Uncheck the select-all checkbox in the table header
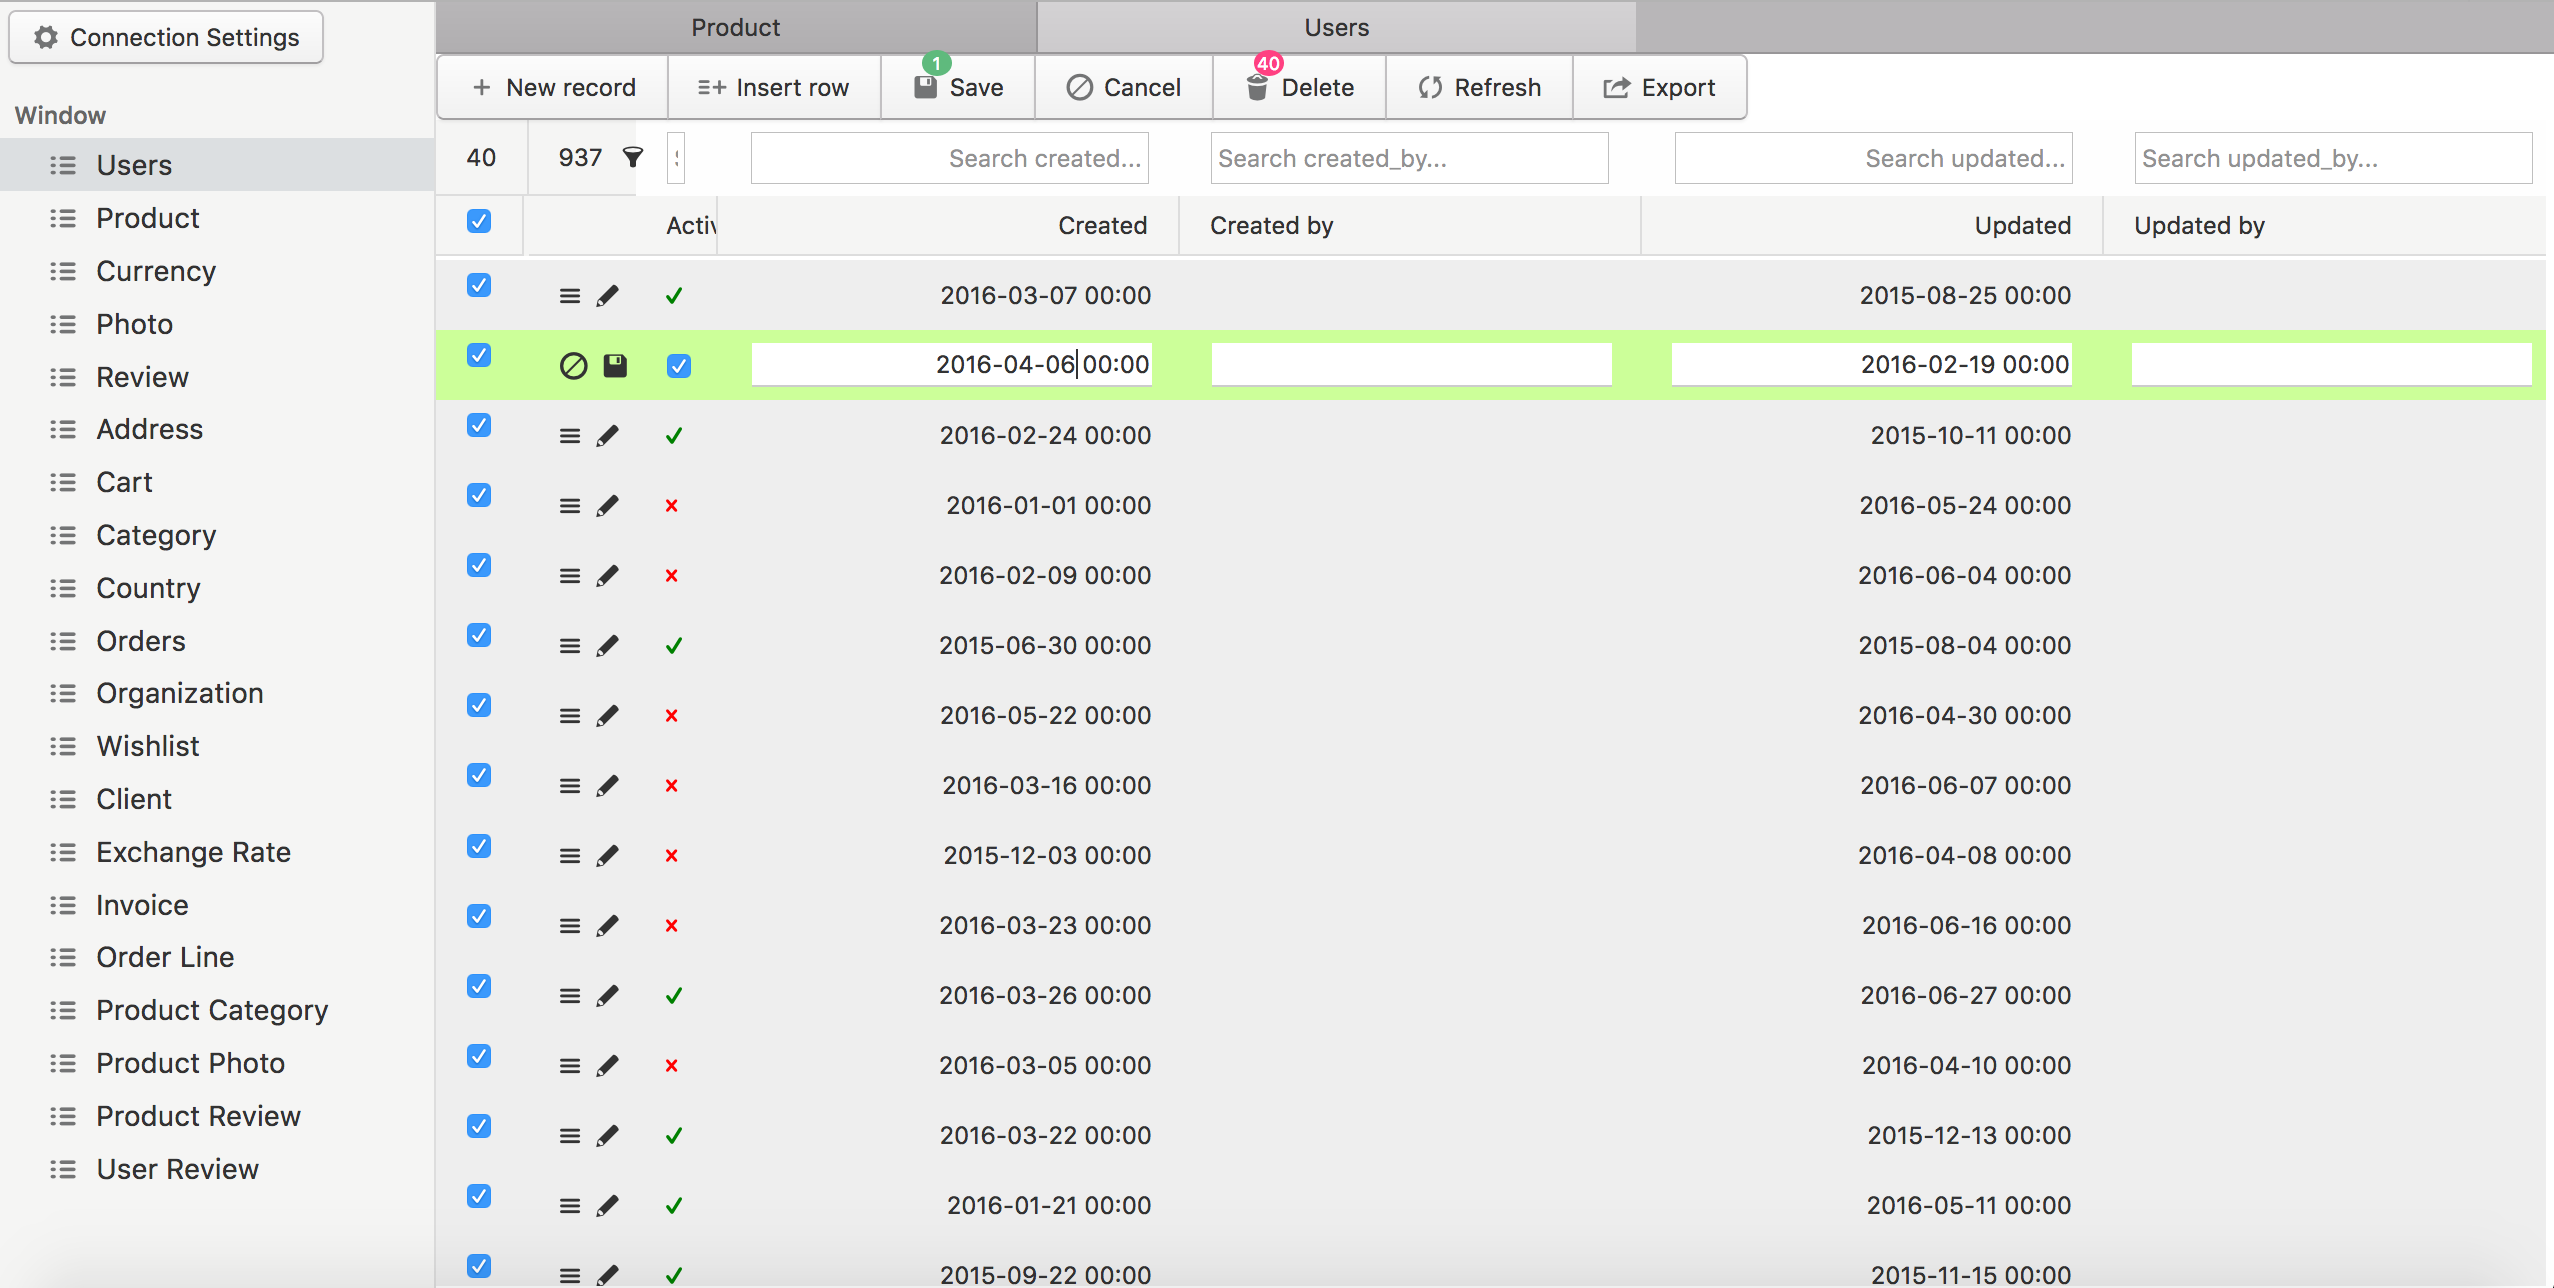2554x1288 pixels. (x=479, y=221)
